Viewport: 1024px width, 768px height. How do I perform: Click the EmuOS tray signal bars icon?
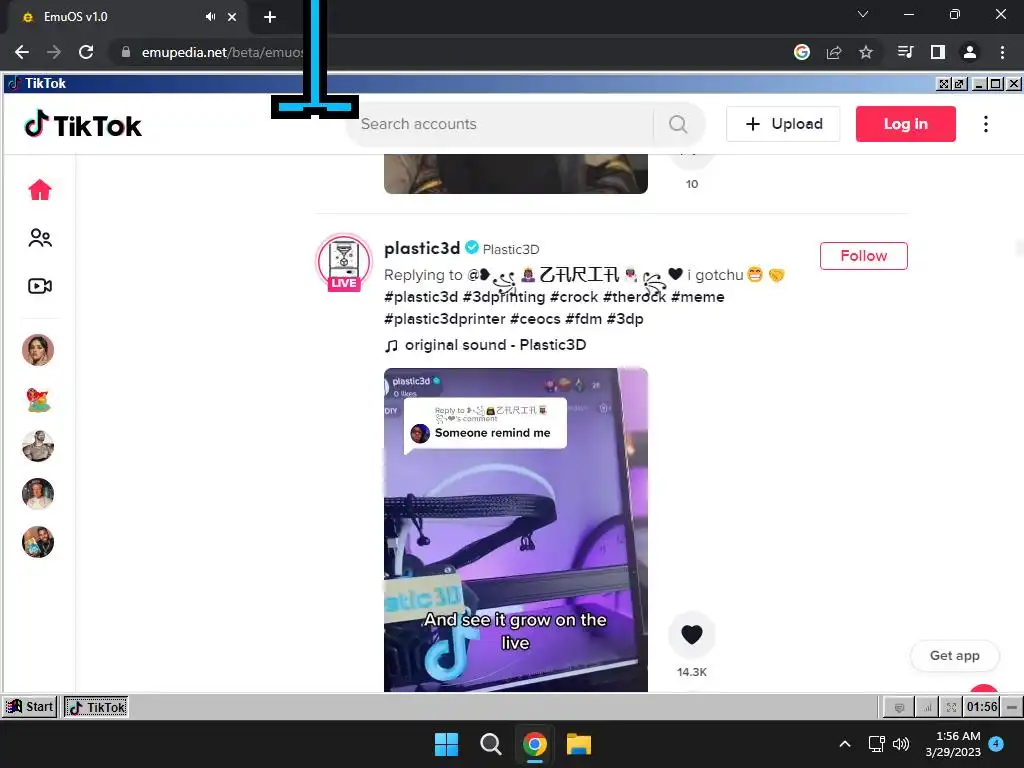click(x=926, y=707)
